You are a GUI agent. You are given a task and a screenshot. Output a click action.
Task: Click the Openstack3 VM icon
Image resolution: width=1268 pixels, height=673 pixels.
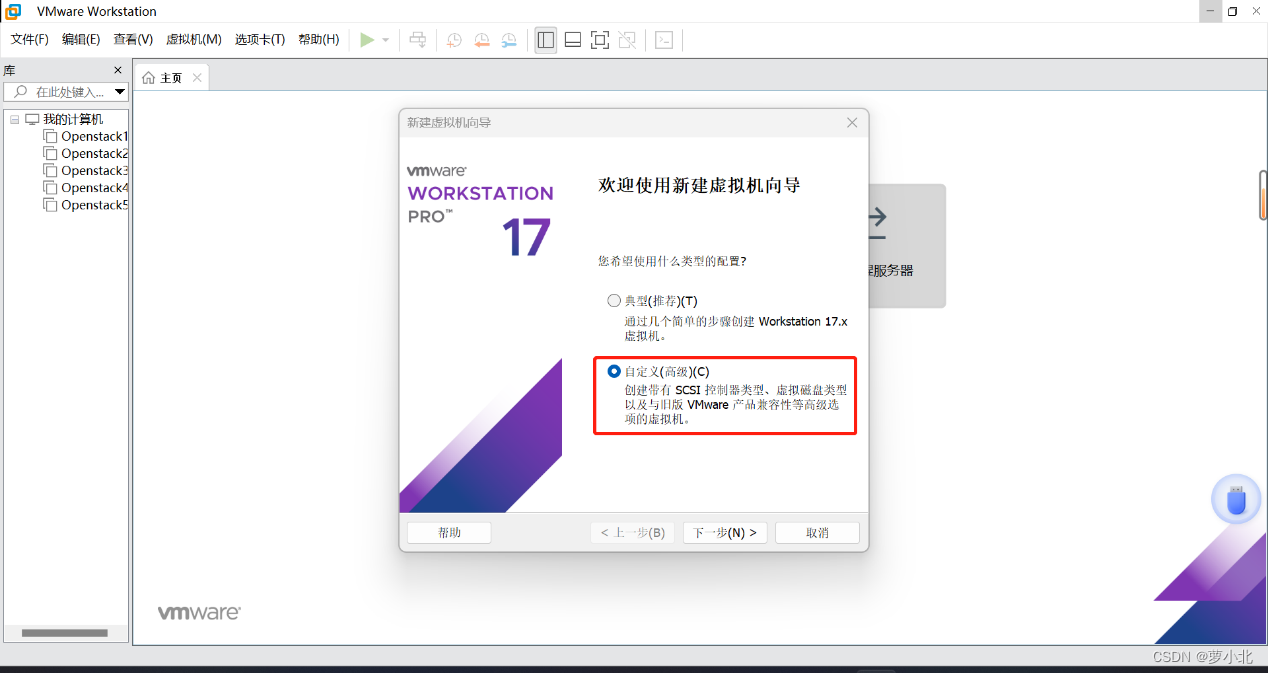point(50,170)
